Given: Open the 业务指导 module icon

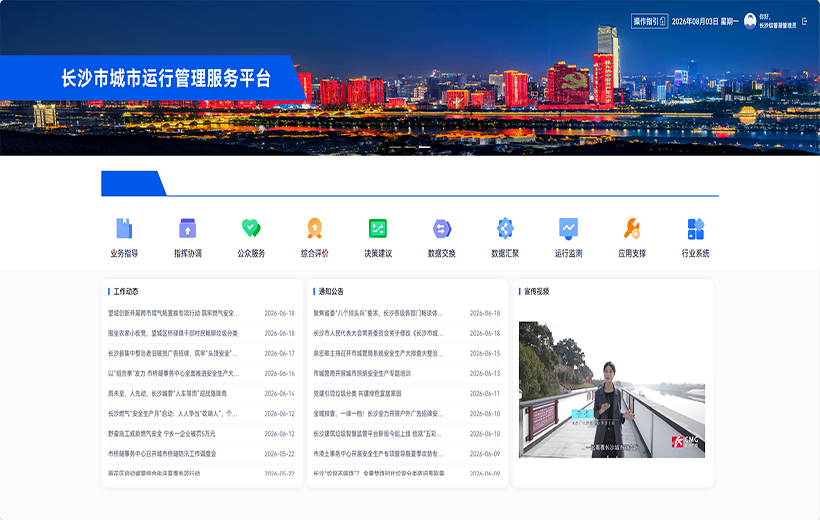Looking at the screenshot, I should pos(124,229).
